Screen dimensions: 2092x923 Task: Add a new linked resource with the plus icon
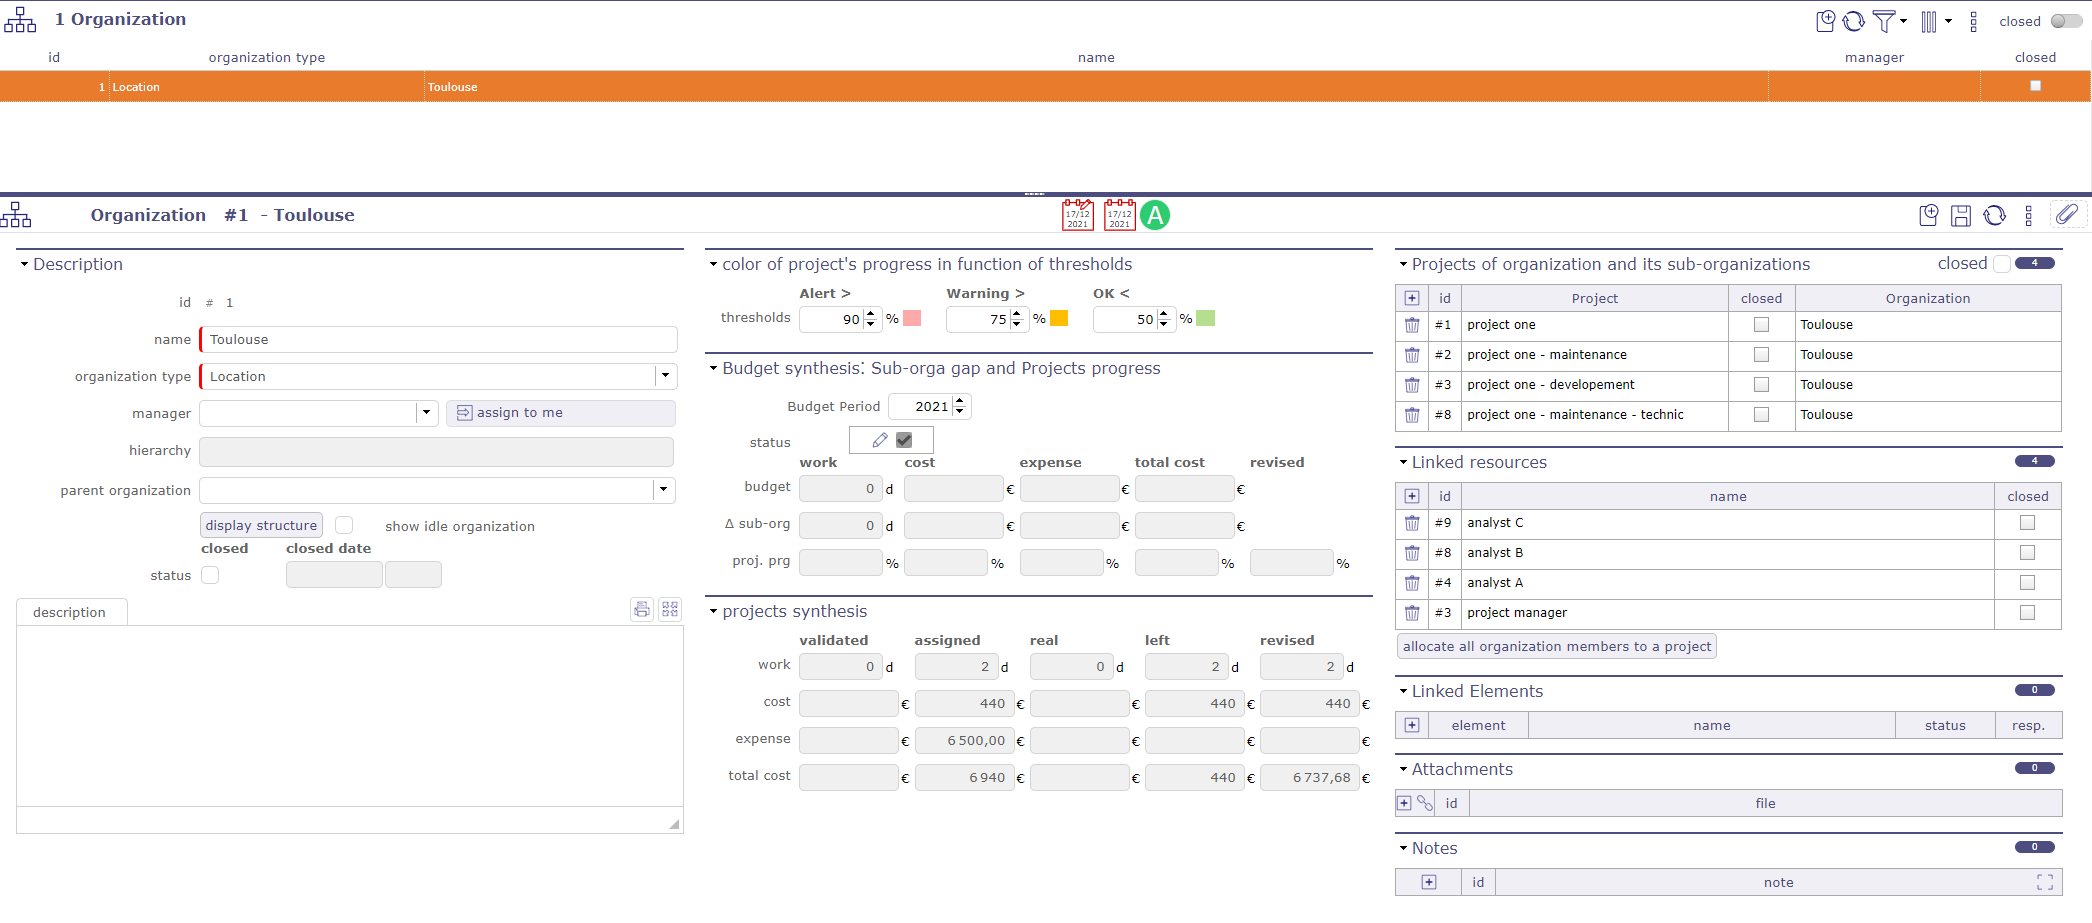pyautogui.click(x=1412, y=495)
